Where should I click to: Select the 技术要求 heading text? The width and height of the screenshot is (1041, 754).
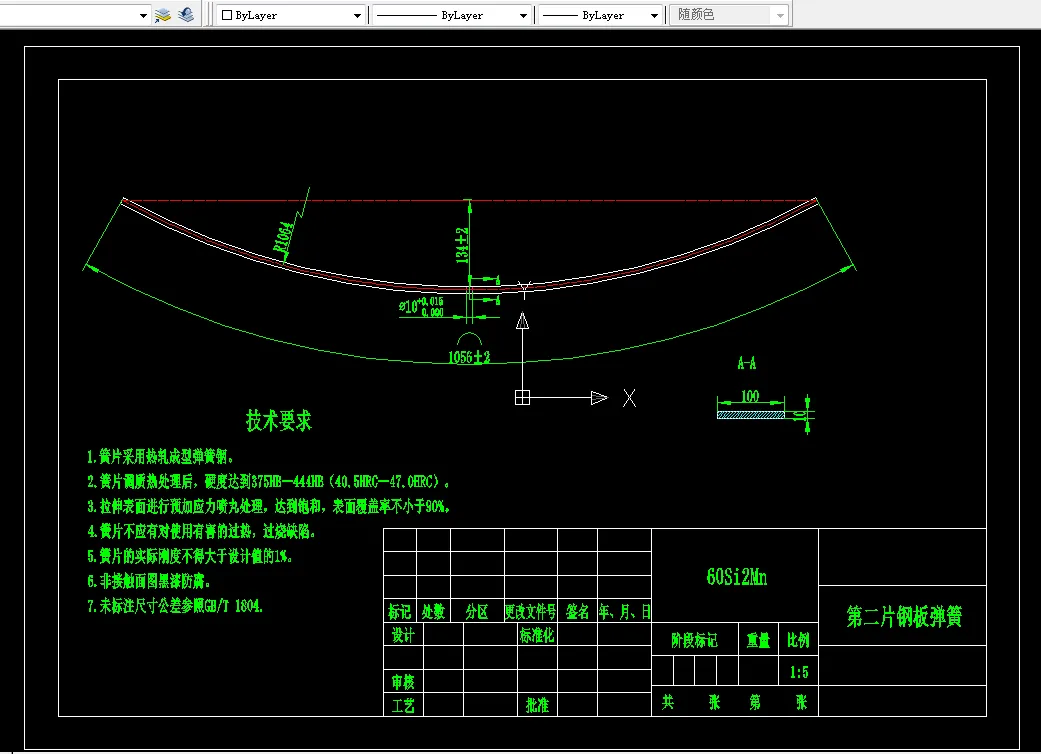click(279, 421)
